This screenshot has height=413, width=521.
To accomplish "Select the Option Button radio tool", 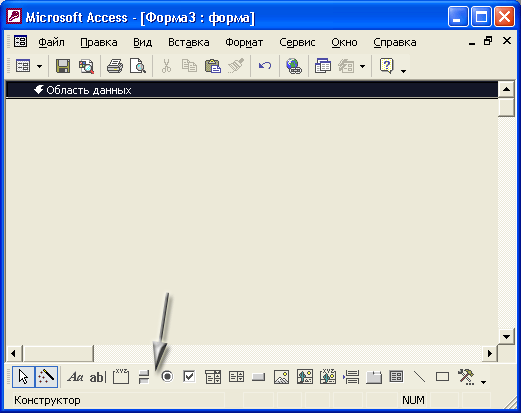I will coord(167,377).
